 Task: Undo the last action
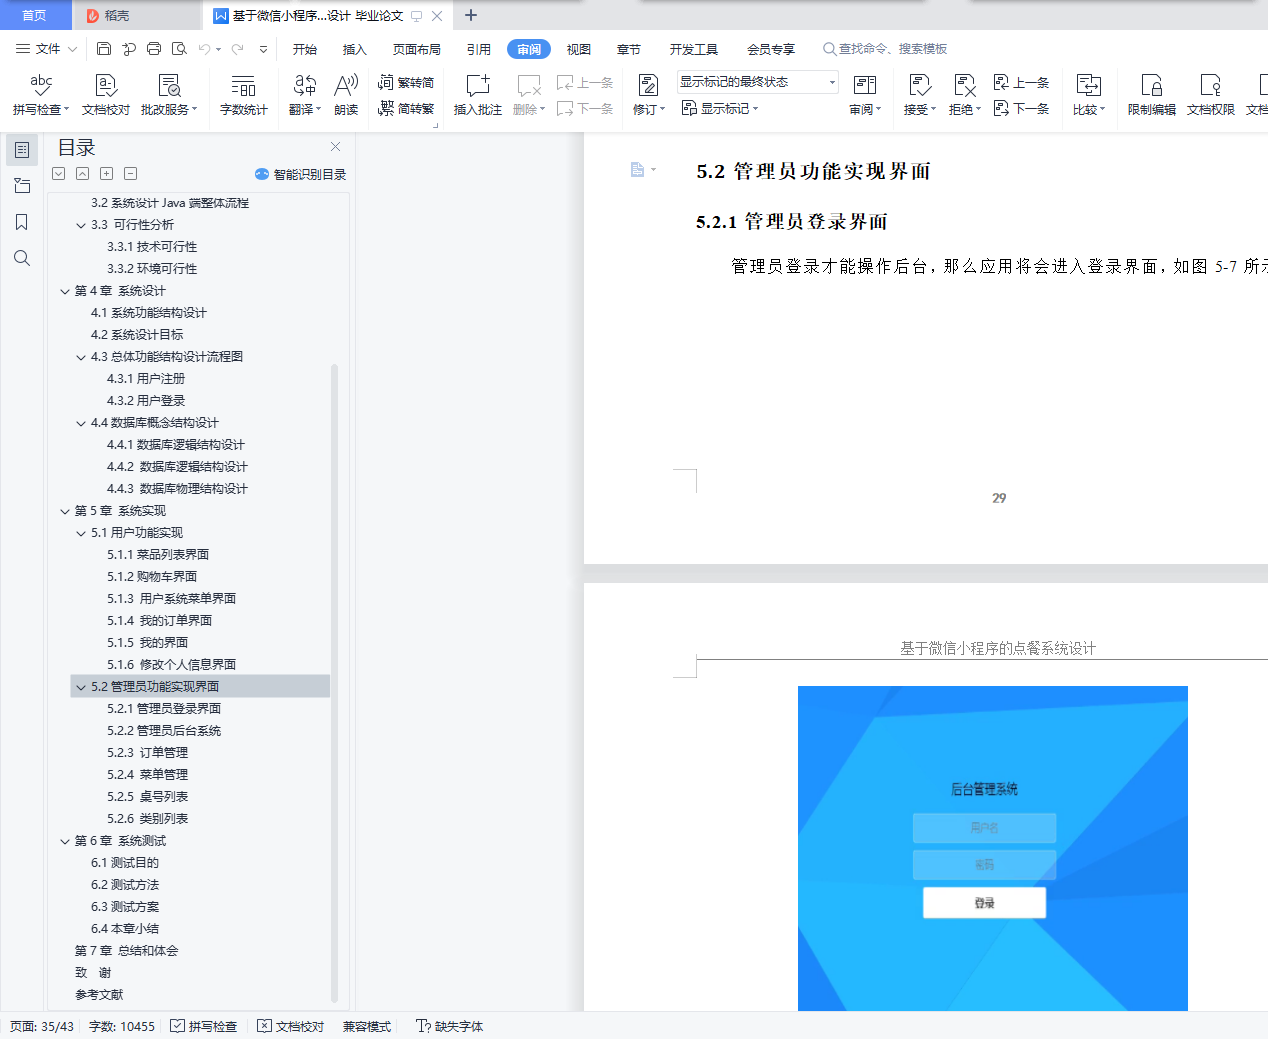[x=204, y=48]
